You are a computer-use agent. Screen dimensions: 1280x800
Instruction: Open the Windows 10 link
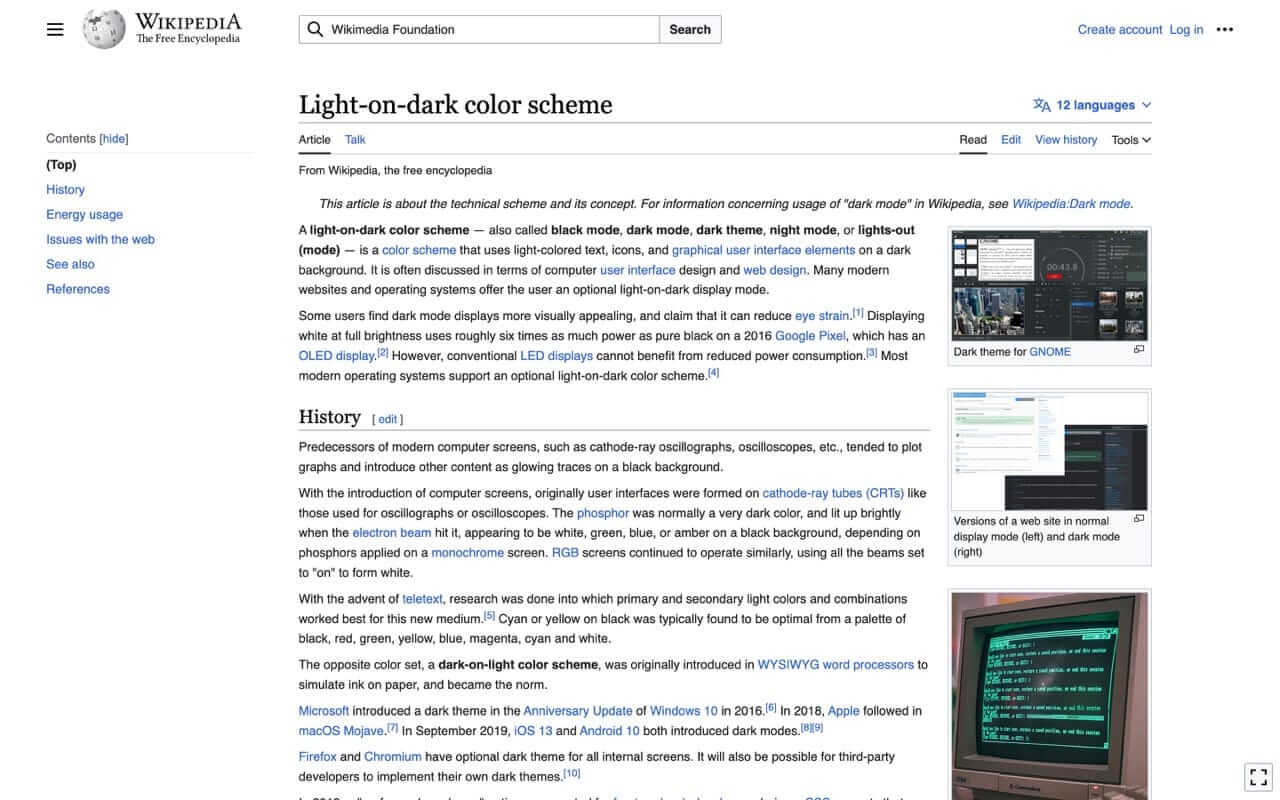tap(683, 711)
